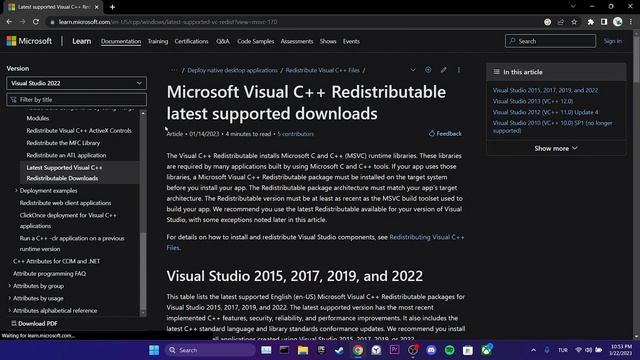Click the Filter by title field
The width and height of the screenshot is (640, 360).
76,99
